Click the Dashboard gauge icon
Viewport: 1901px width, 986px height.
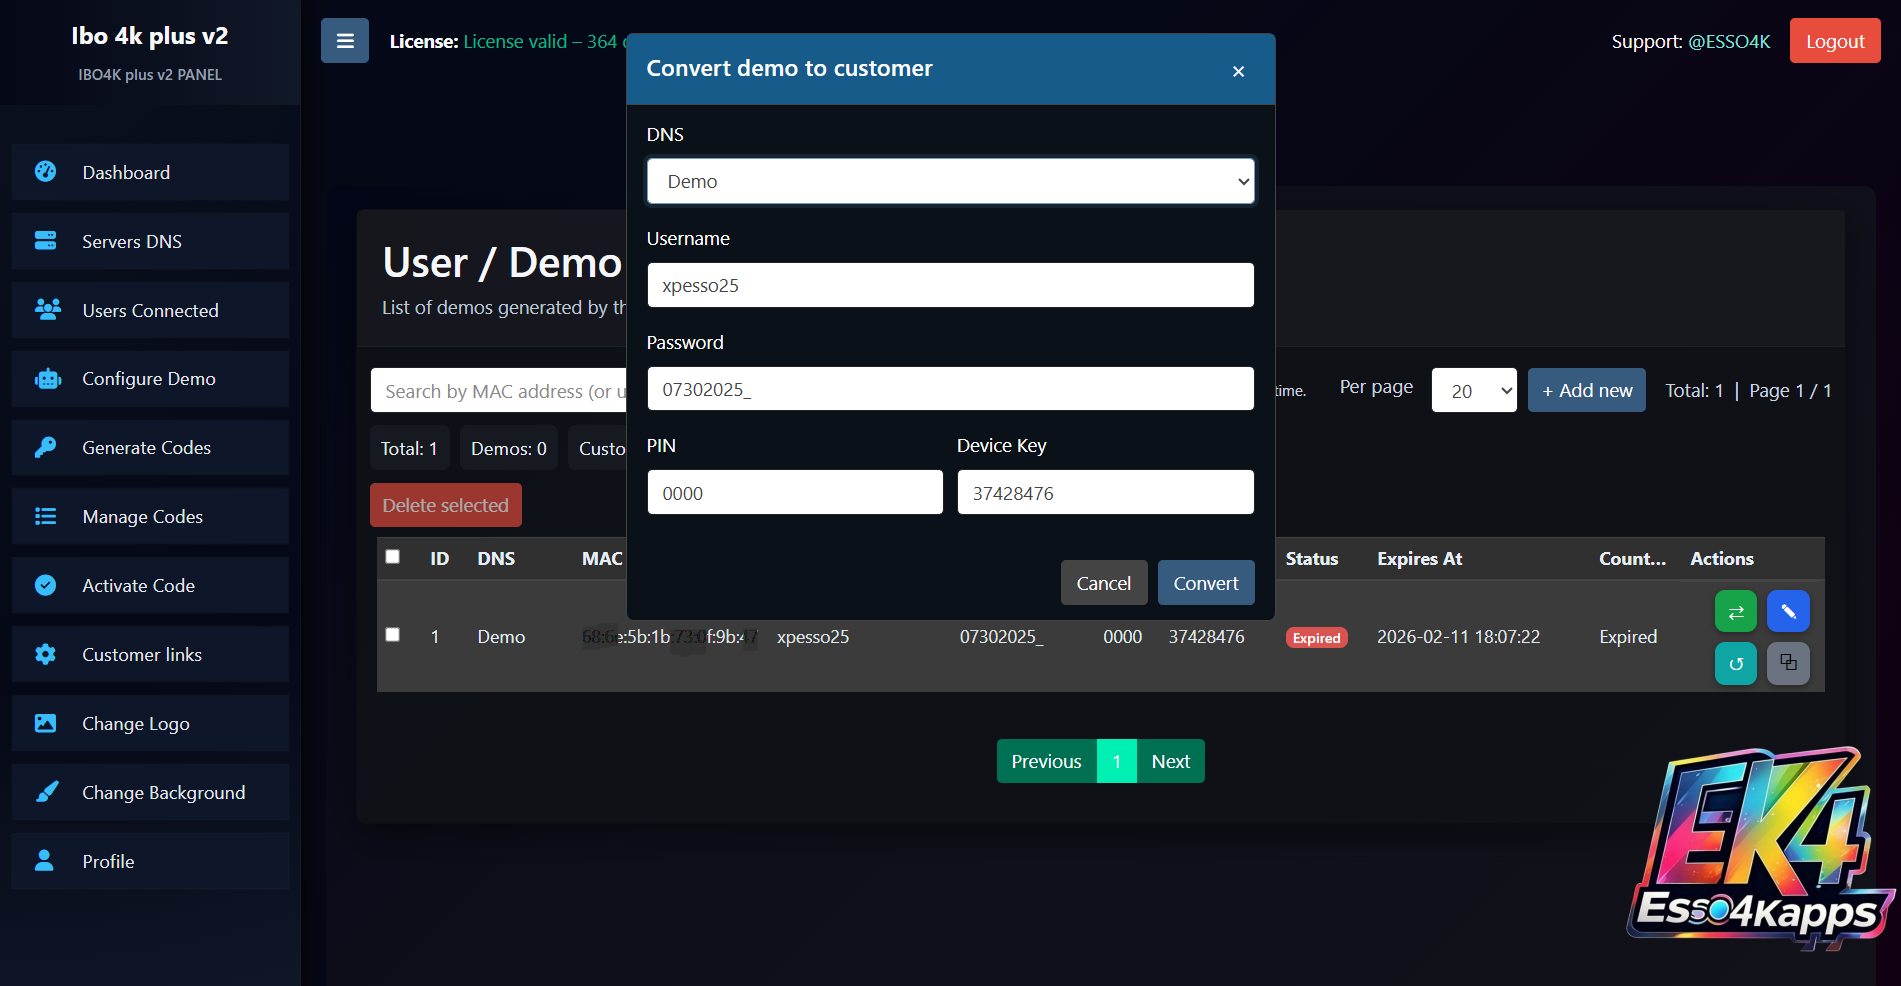(x=46, y=172)
